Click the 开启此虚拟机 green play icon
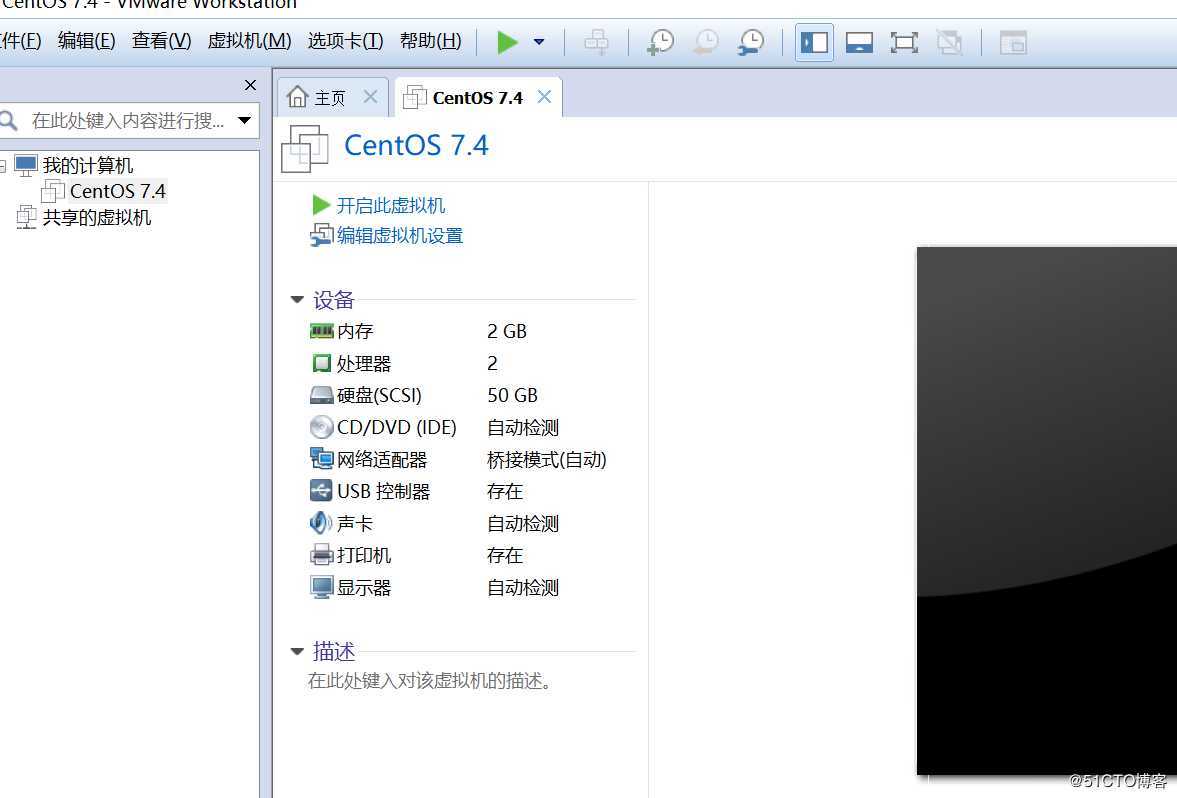 tap(321, 205)
